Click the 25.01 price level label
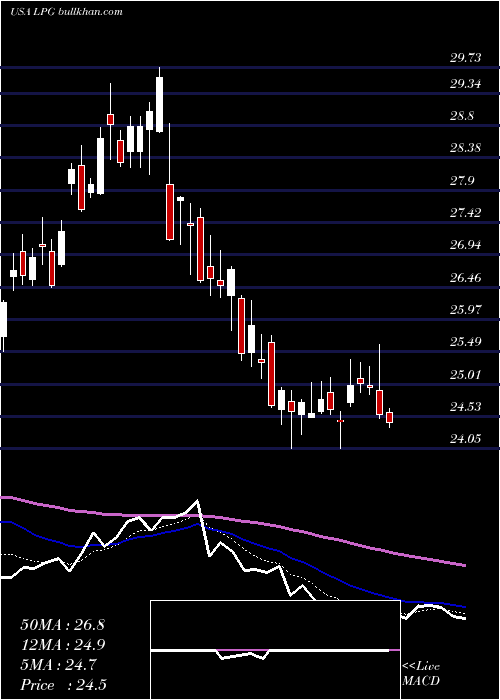Screen dimensions: 500x700 466,374
